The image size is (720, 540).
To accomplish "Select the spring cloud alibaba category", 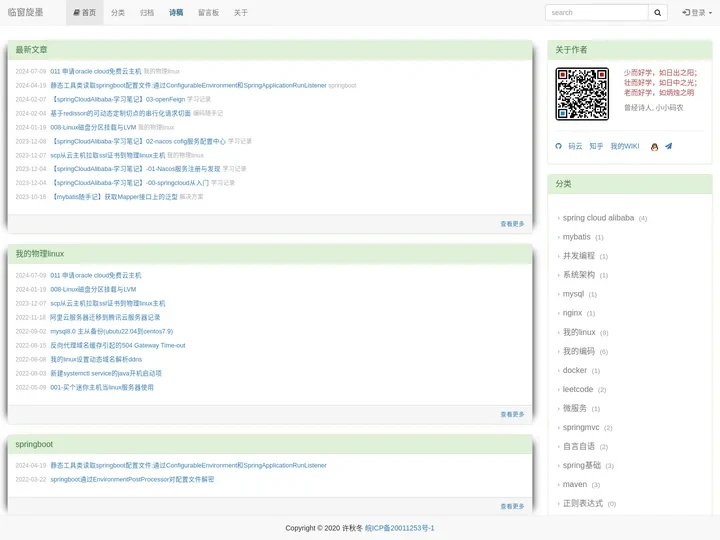I will 598,218.
